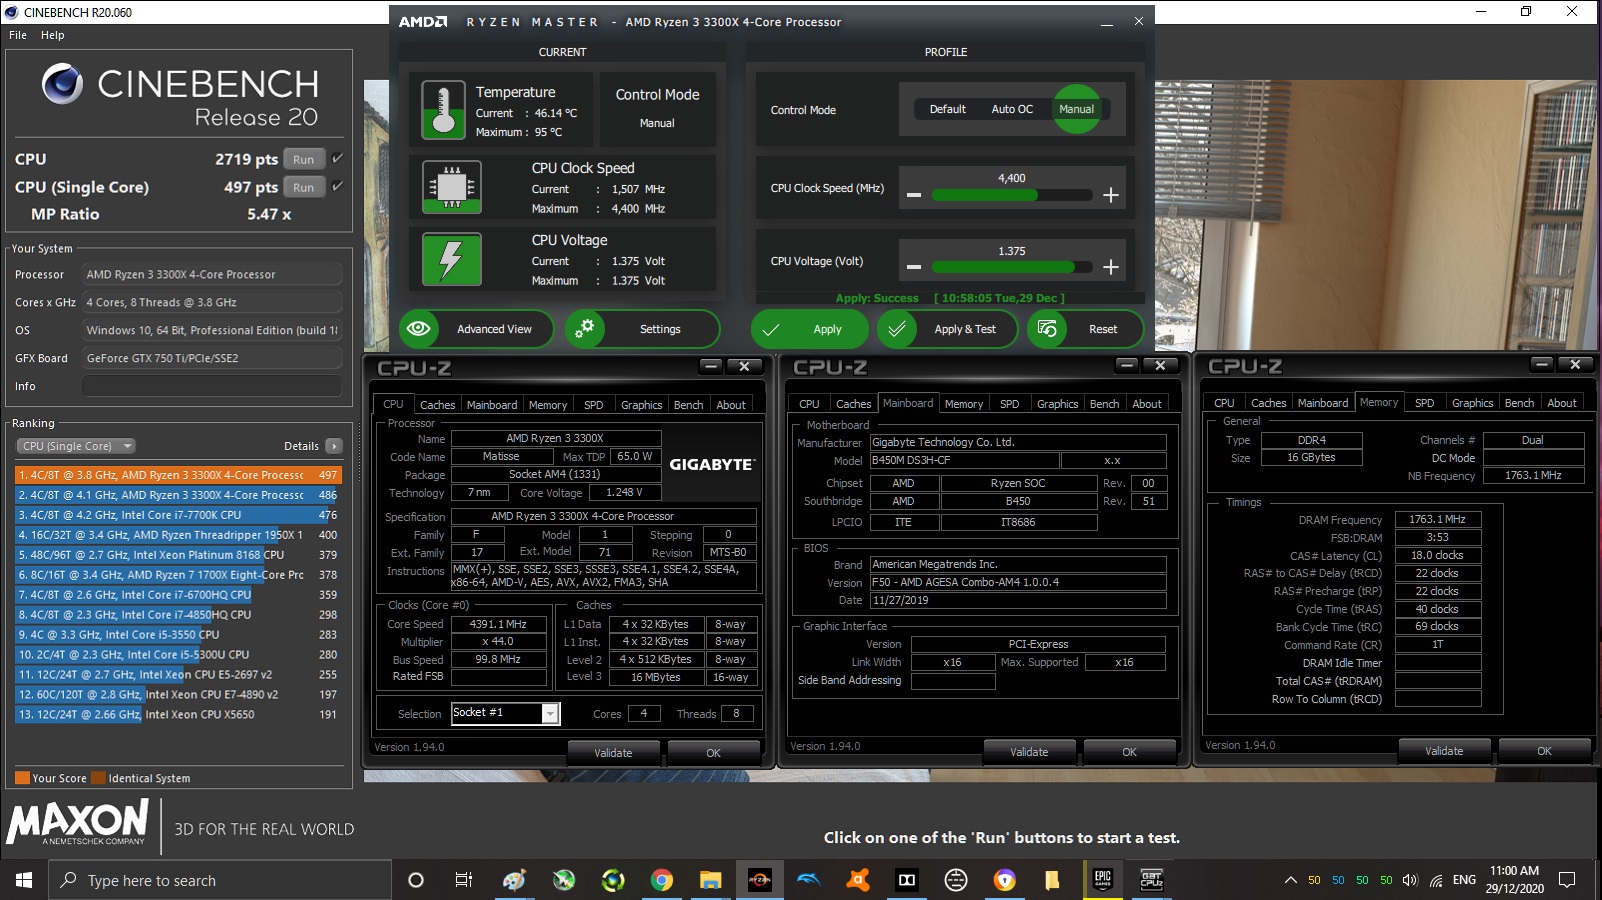Click Validate in third CPU-Z window
This screenshot has width=1602, height=900.
(x=1444, y=751)
